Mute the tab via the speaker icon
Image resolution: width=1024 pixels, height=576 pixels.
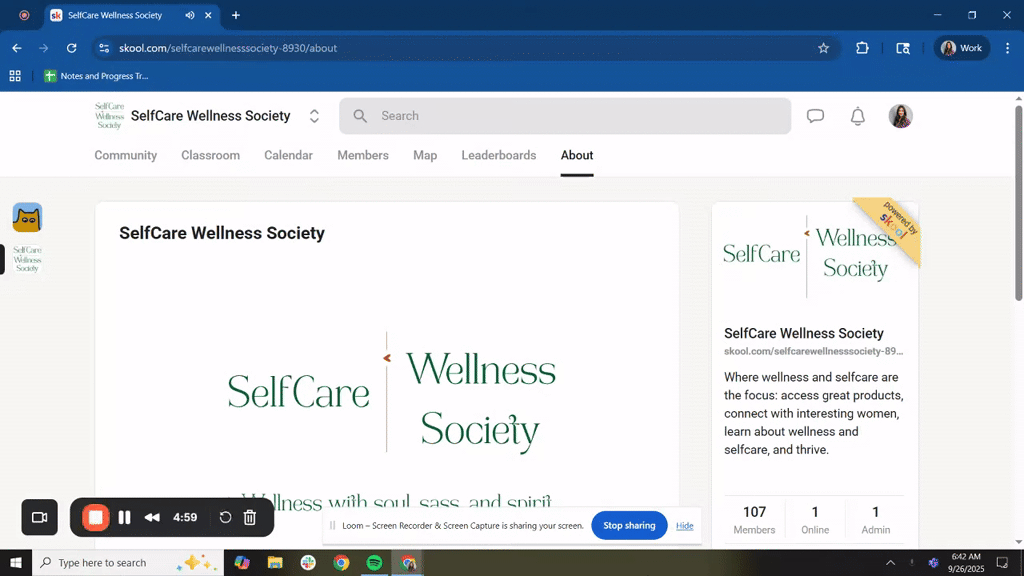(189, 15)
